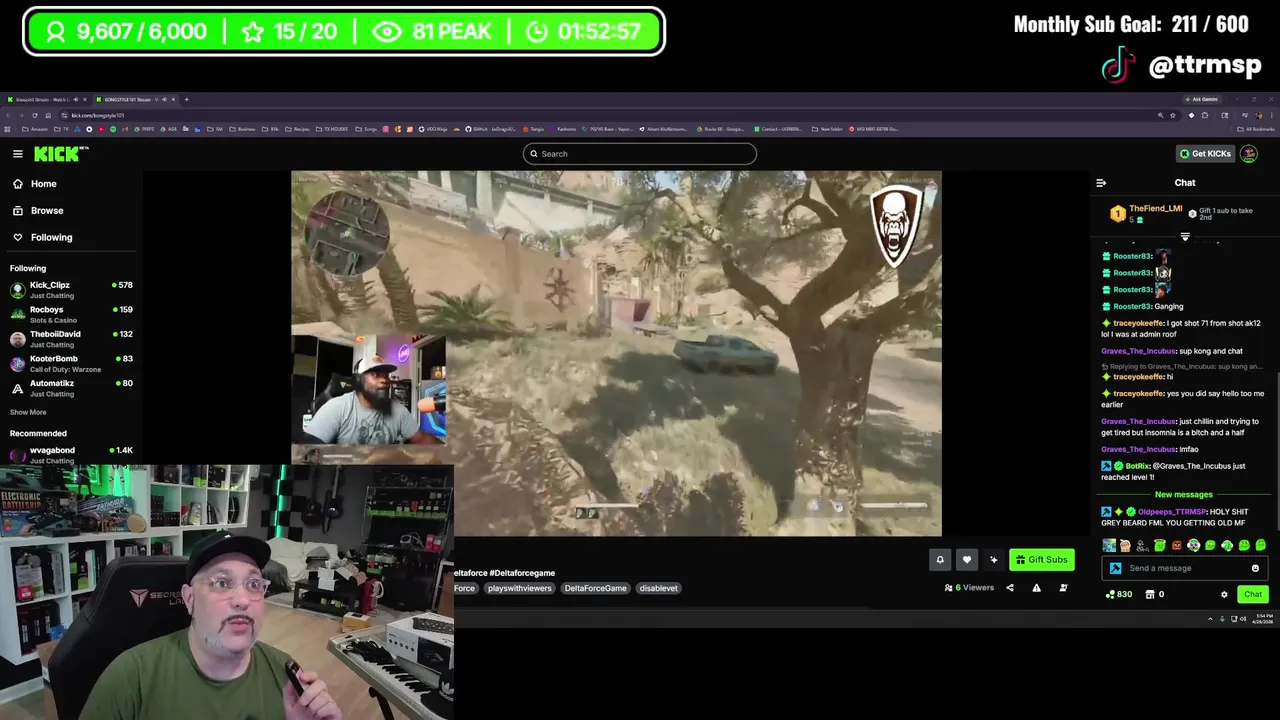This screenshot has height=720, width=1280.
Task: Open KooterBomb channel in Following list
Action: [x=70, y=363]
